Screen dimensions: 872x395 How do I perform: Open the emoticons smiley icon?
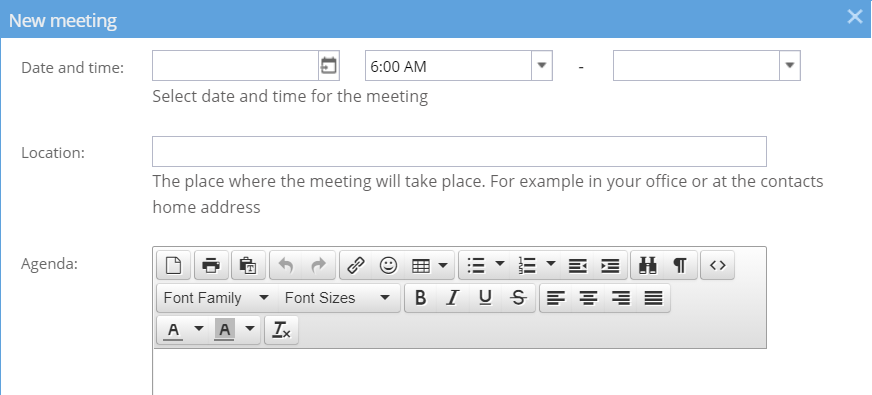[x=388, y=265]
